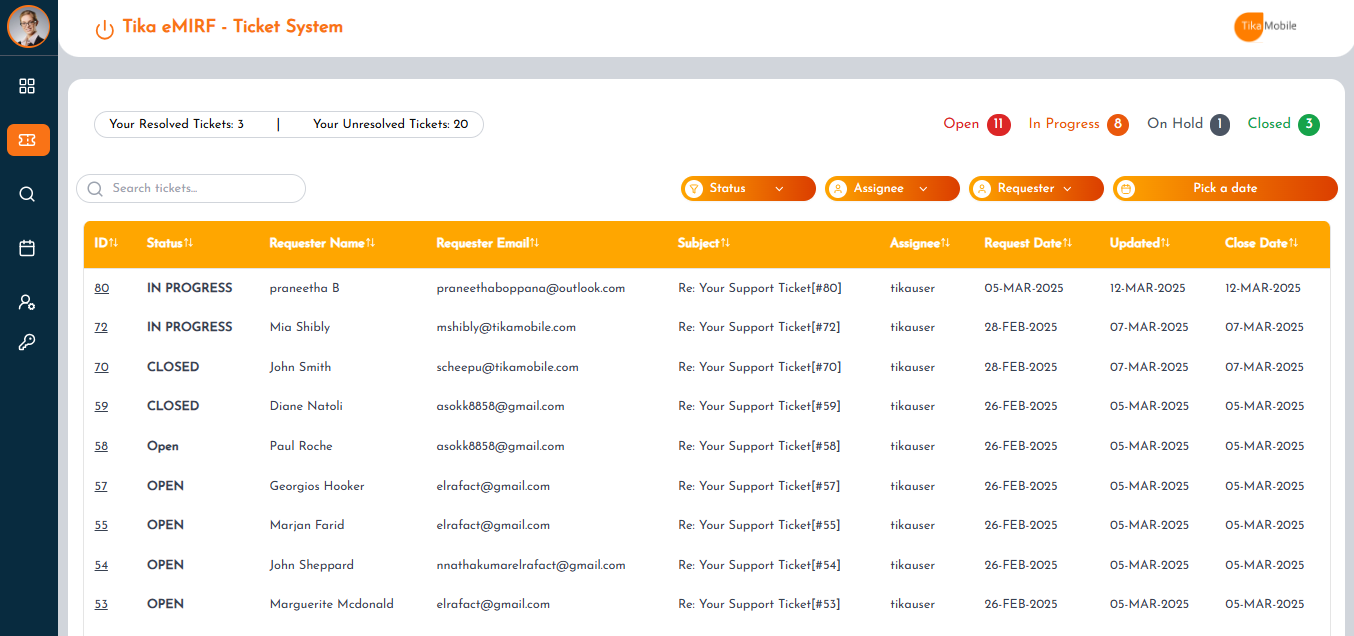
Task: Click email praneethaboppana@outlook.com
Action: coord(531,288)
